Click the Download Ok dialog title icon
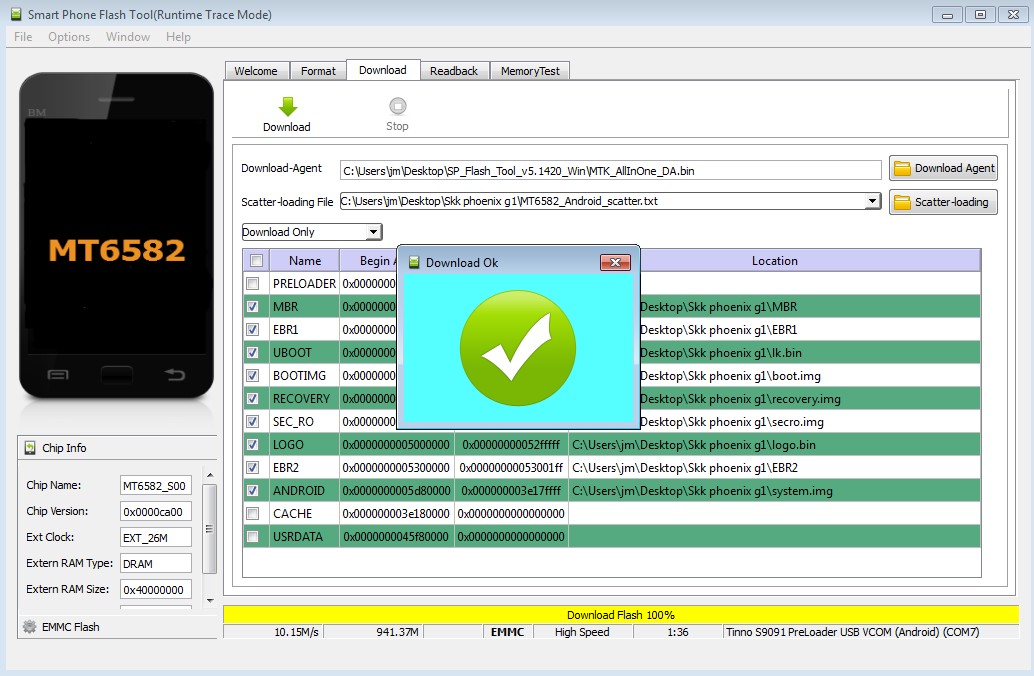 point(414,262)
